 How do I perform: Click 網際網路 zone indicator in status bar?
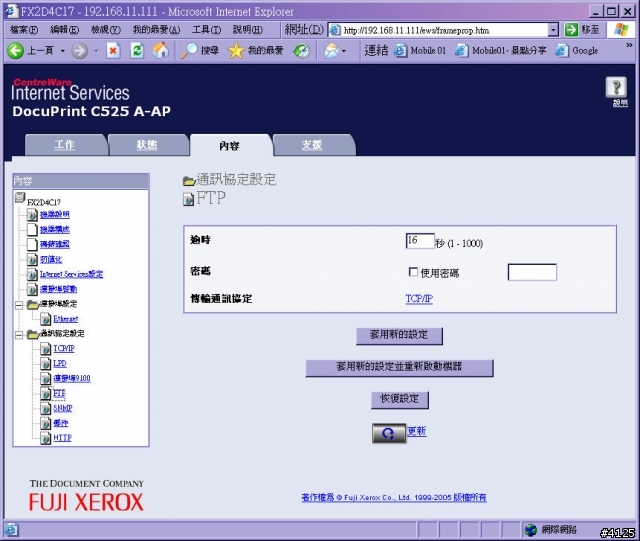(x=550, y=530)
